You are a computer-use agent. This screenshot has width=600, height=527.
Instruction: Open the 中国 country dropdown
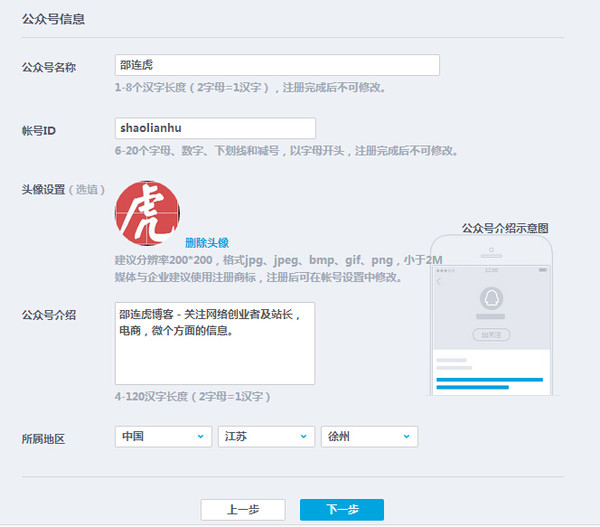click(163, 437)
